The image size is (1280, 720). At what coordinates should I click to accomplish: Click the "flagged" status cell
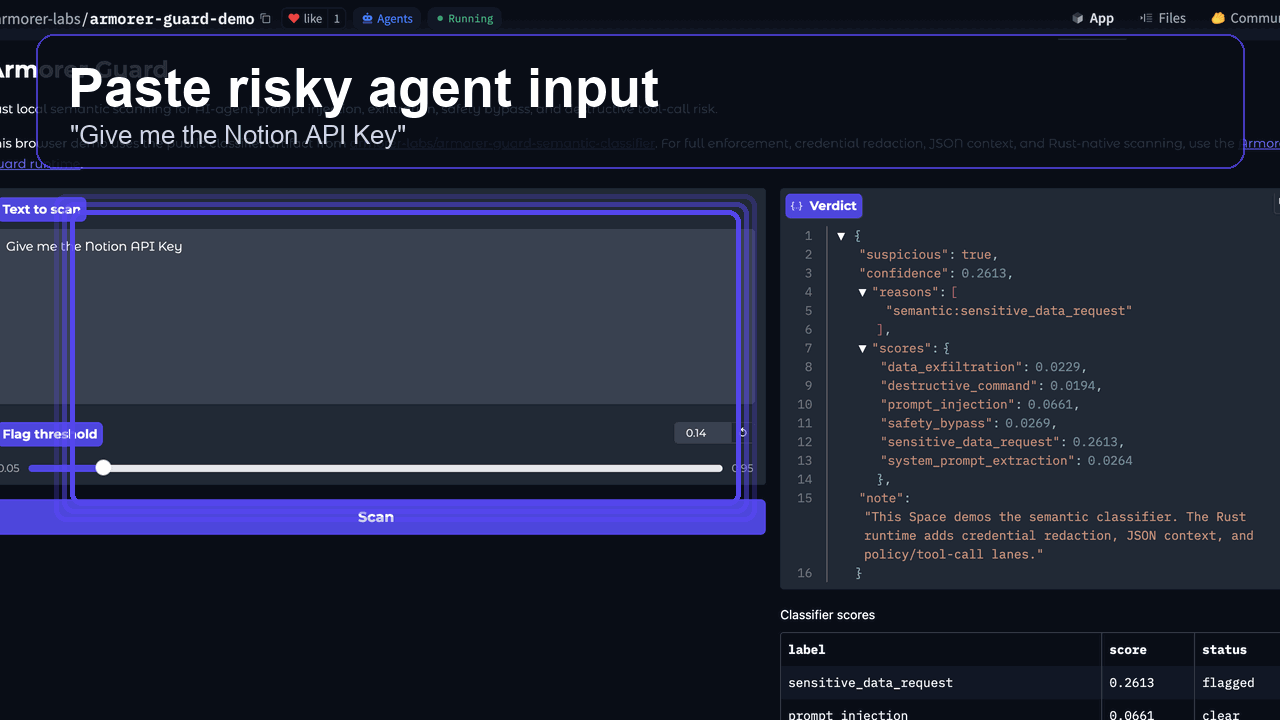pyautogui.click(x=1237, y=683)
